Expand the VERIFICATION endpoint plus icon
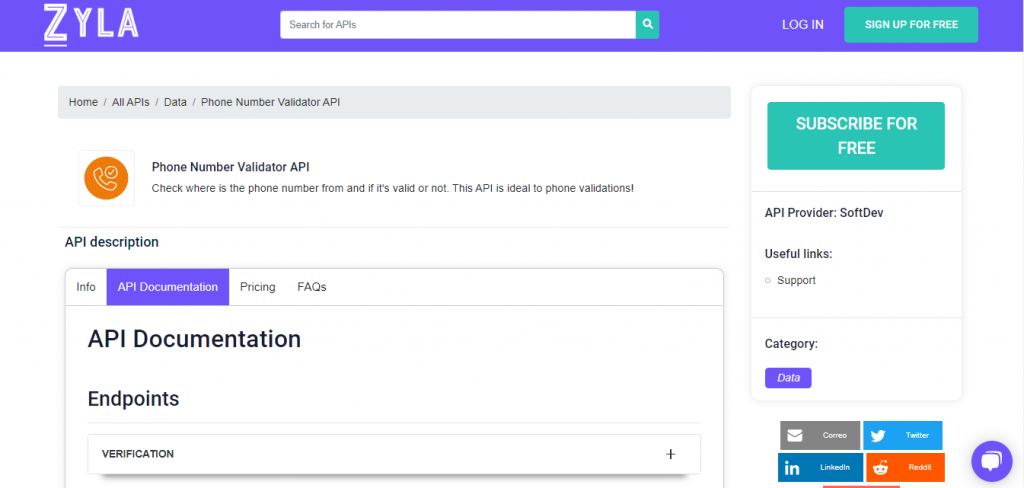 pos(670,454)
